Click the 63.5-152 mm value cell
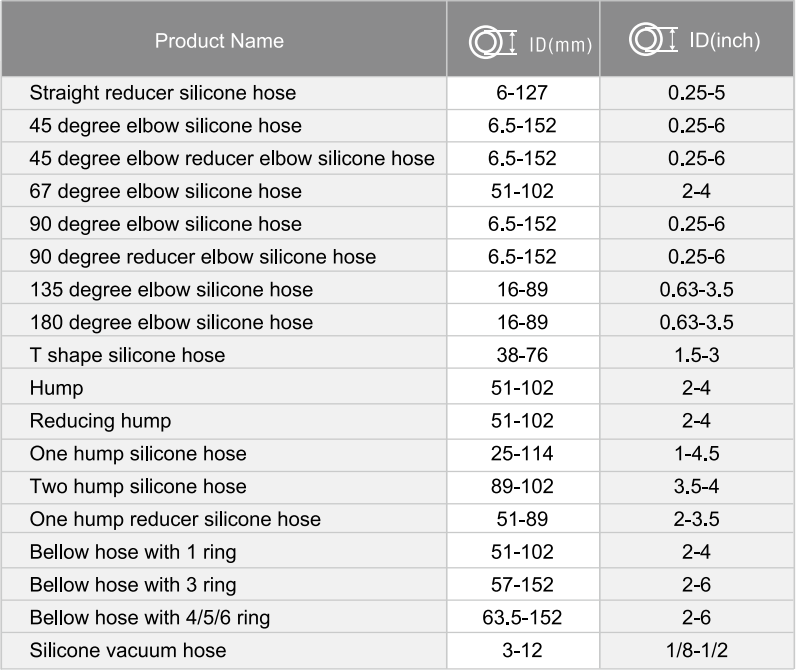798x672 pixels. pyautogui.click(x=523, y=618)
